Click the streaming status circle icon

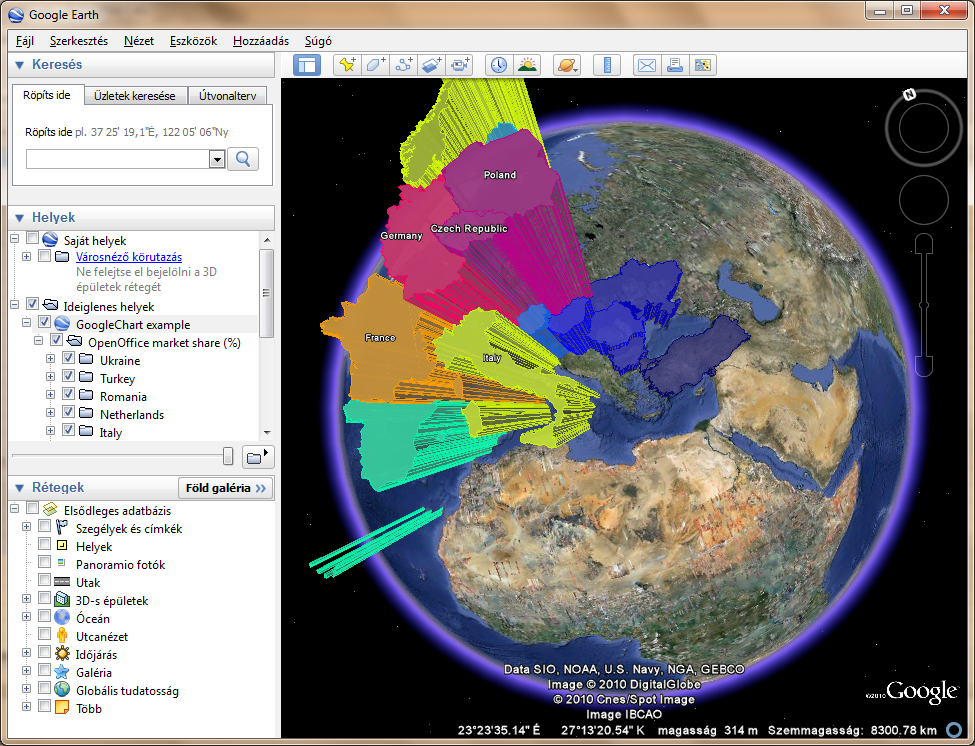coord(953,730)
